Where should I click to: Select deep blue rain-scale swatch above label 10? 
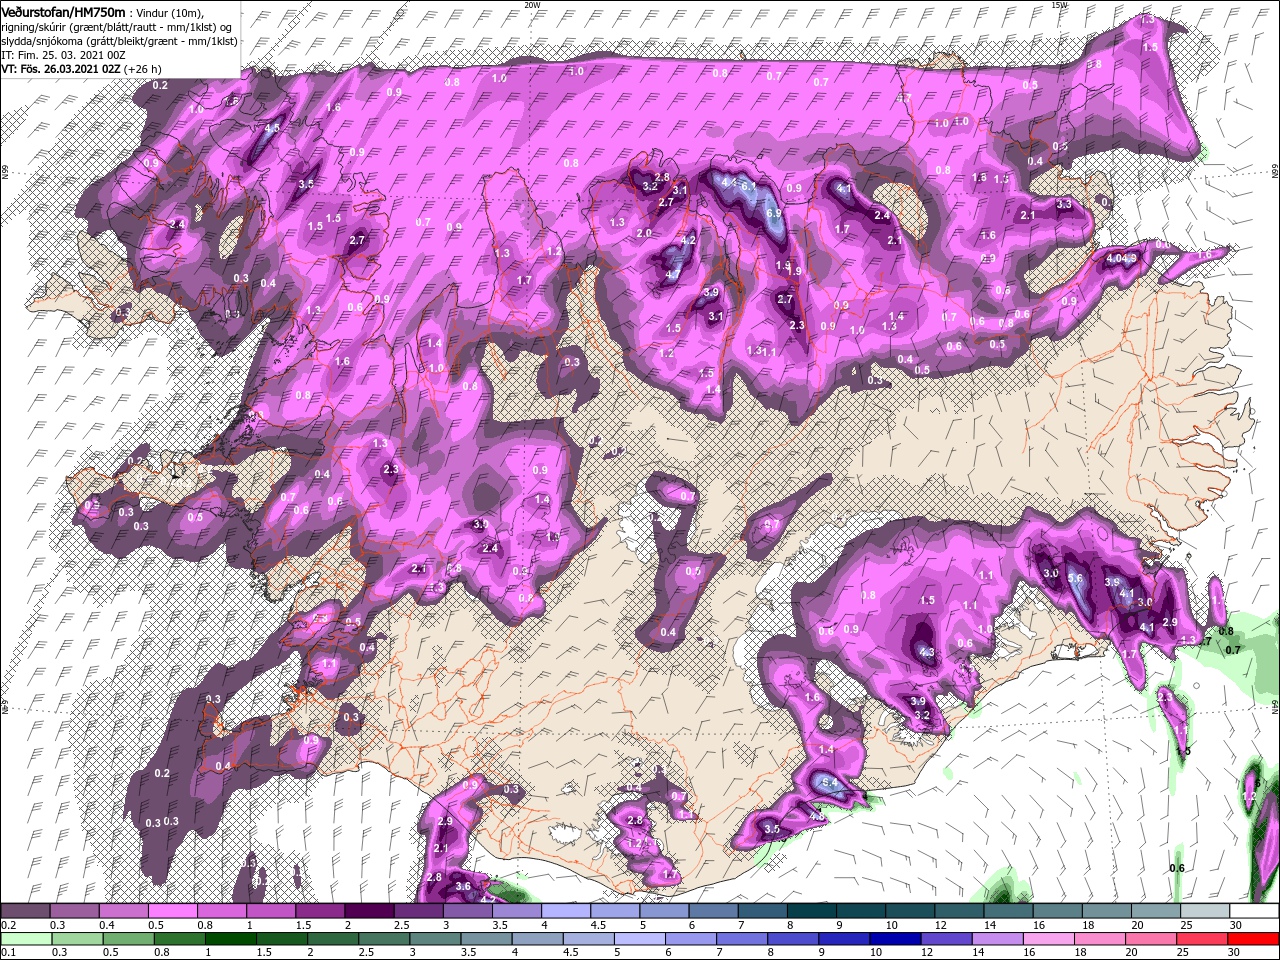coord(896,938)
